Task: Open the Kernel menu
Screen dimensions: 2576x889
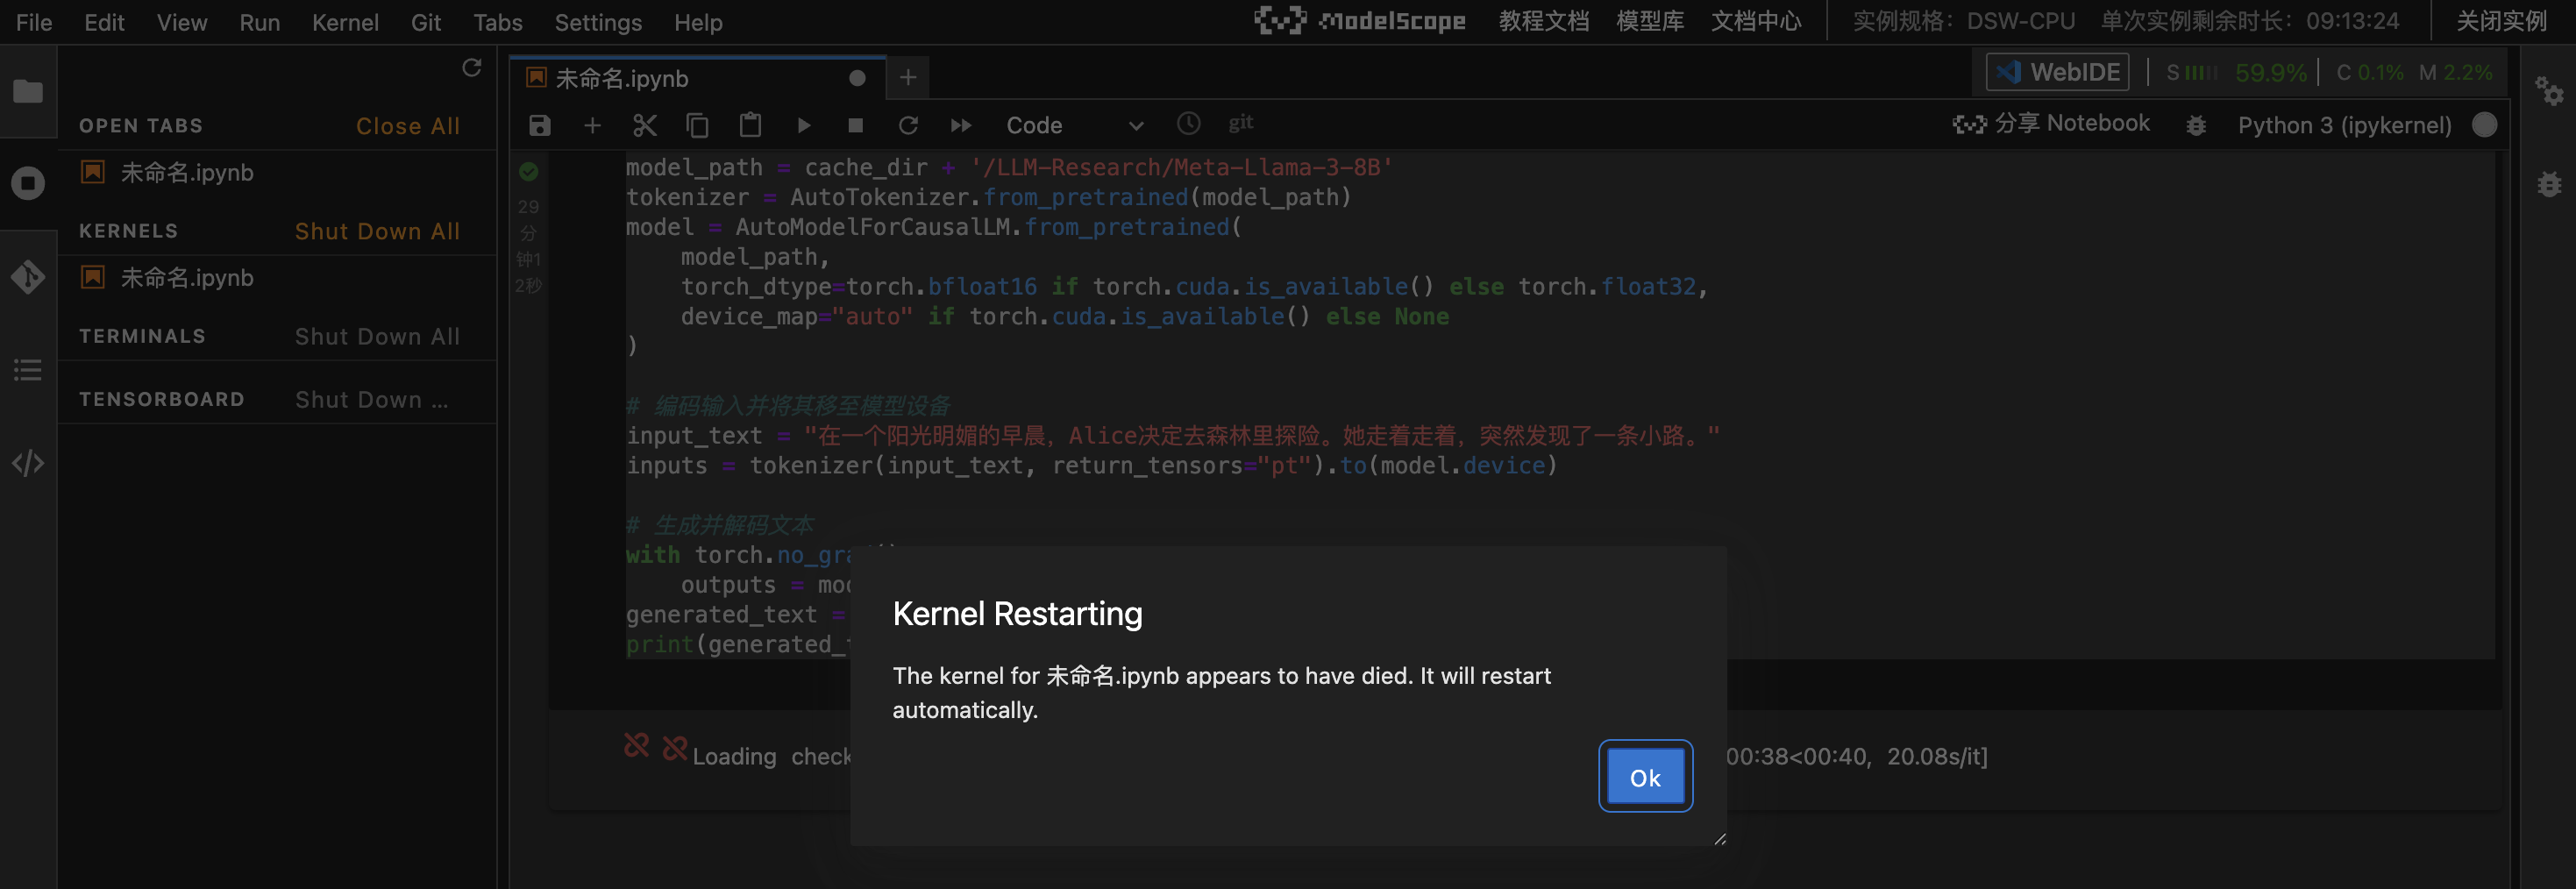Action: click(345, 22)
